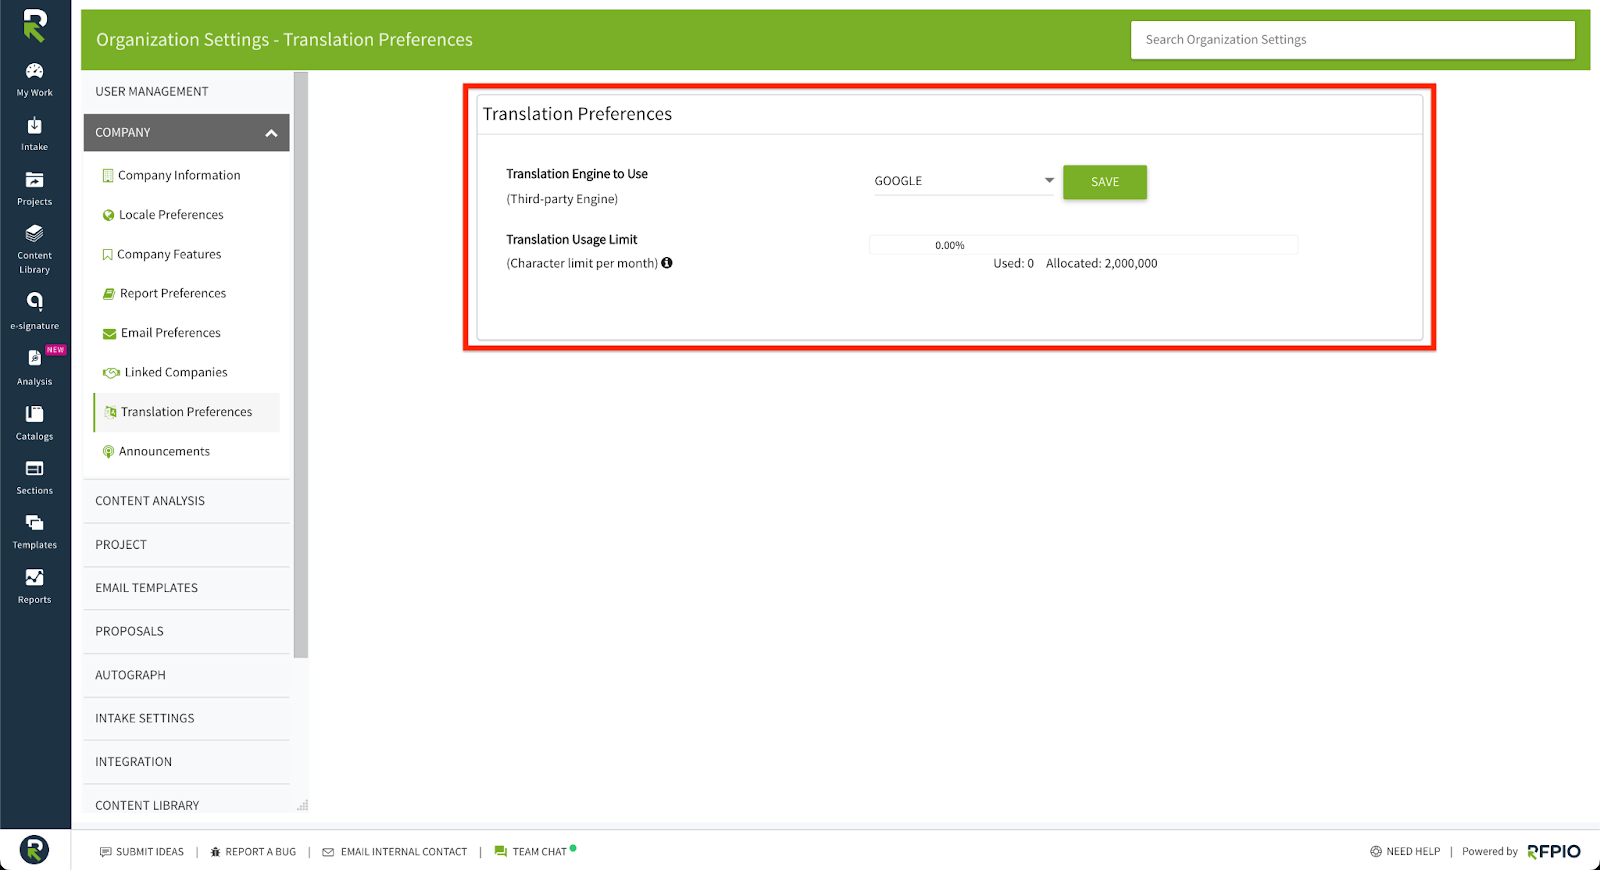This screenshot has width=1600, height=870.
Task: Open e-signature from sidebar
Action: point(35,312)
